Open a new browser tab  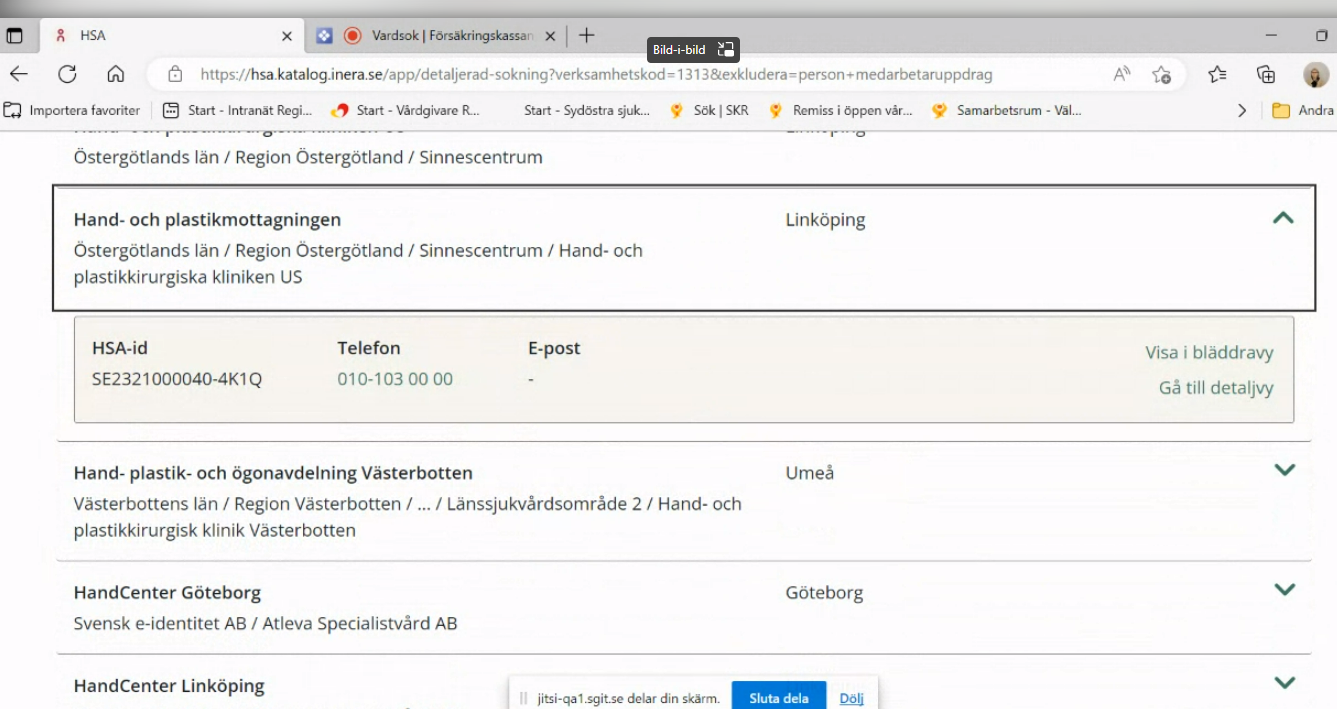tap(587, 36)
